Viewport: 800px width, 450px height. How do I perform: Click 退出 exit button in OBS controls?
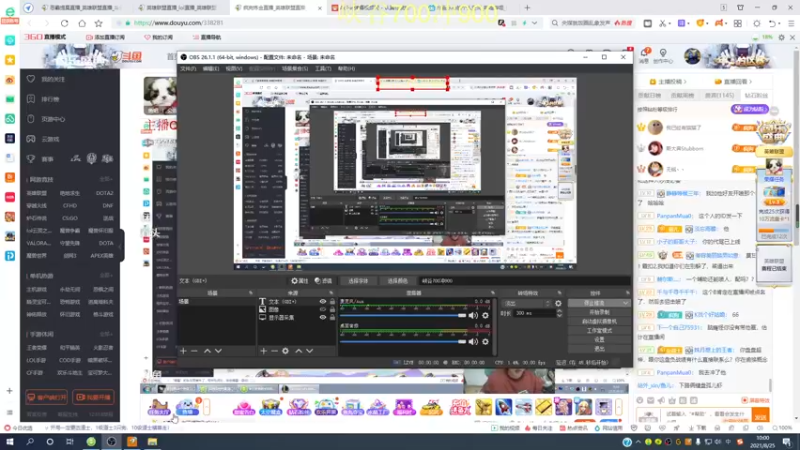[x=599, y=349]
